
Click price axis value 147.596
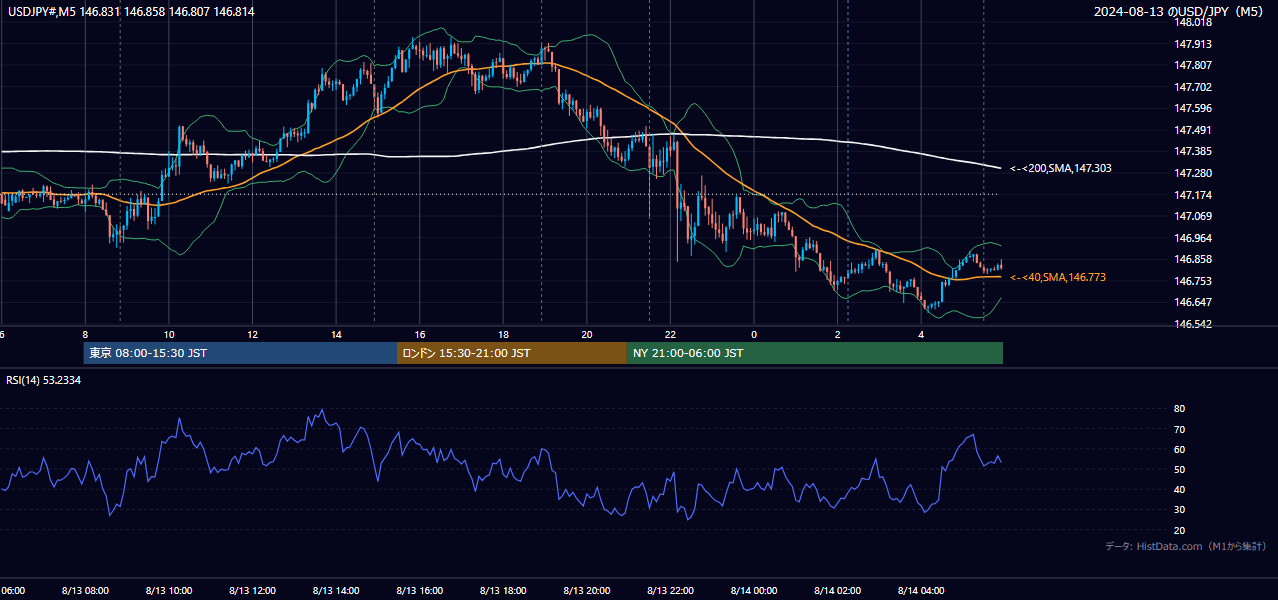pyautogui.click(x=1192, y=108)
